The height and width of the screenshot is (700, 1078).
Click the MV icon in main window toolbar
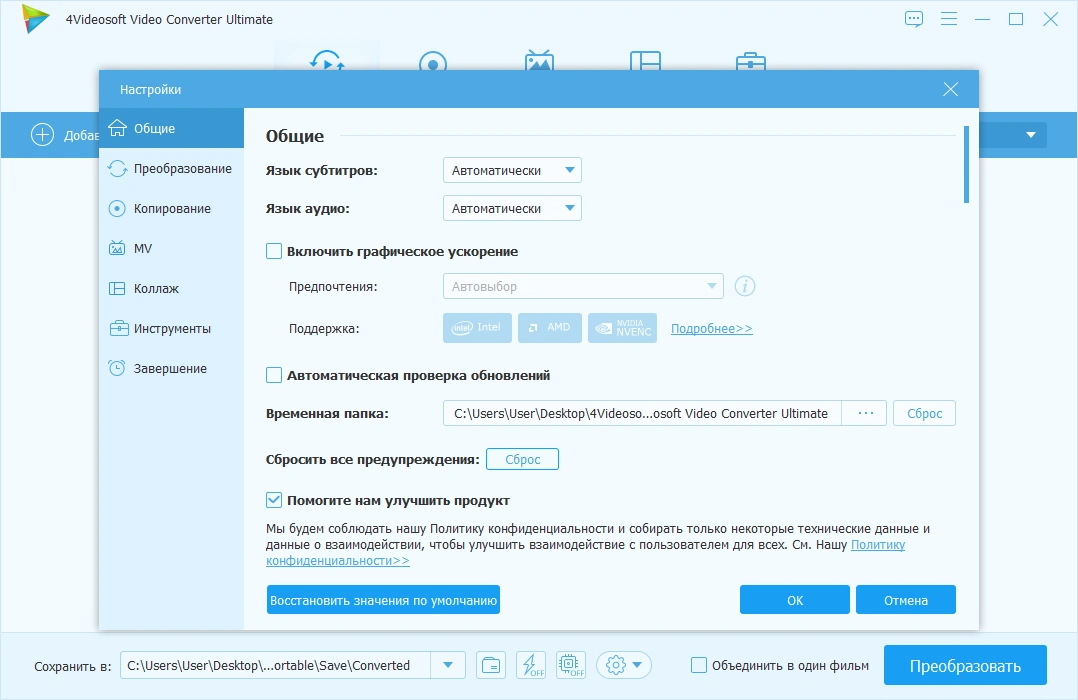point(539,61)
